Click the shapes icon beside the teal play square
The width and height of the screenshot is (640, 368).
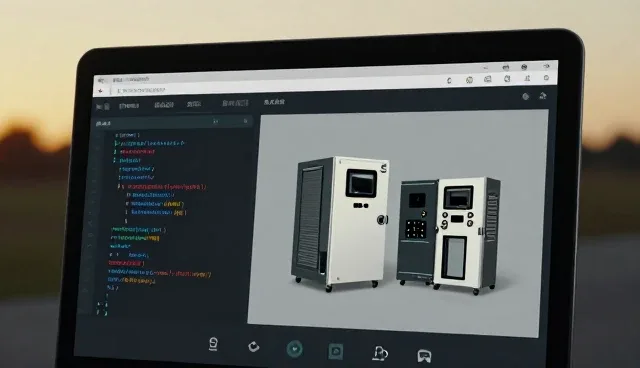point(380,353)
